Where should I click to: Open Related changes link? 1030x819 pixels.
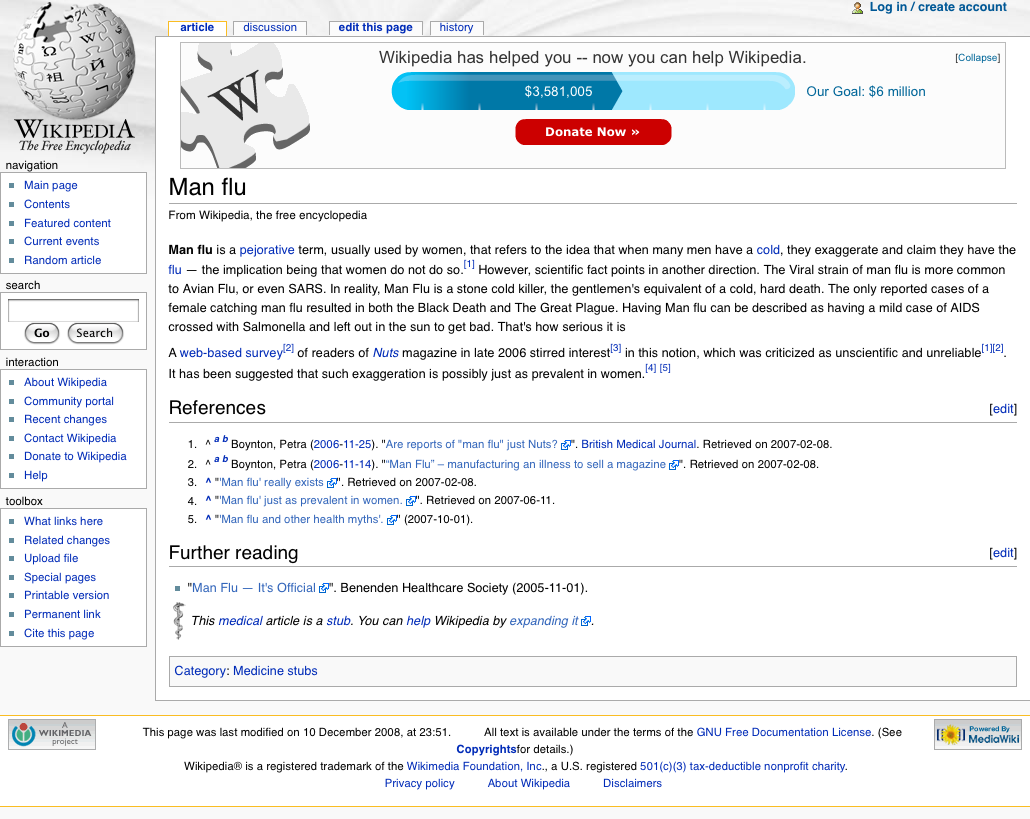pos(67,541)
